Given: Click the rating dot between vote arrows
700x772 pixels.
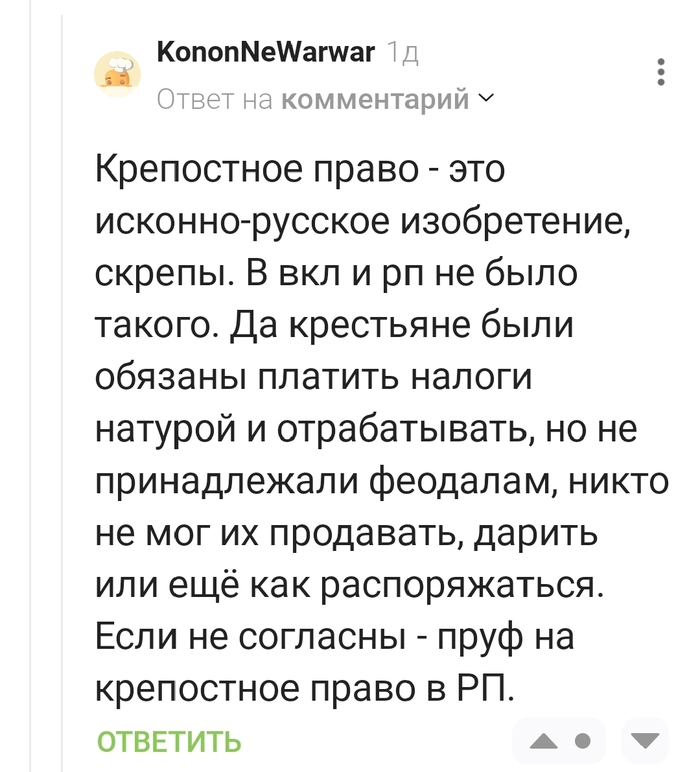Looking at the screenshot, I should pos(582,740).
